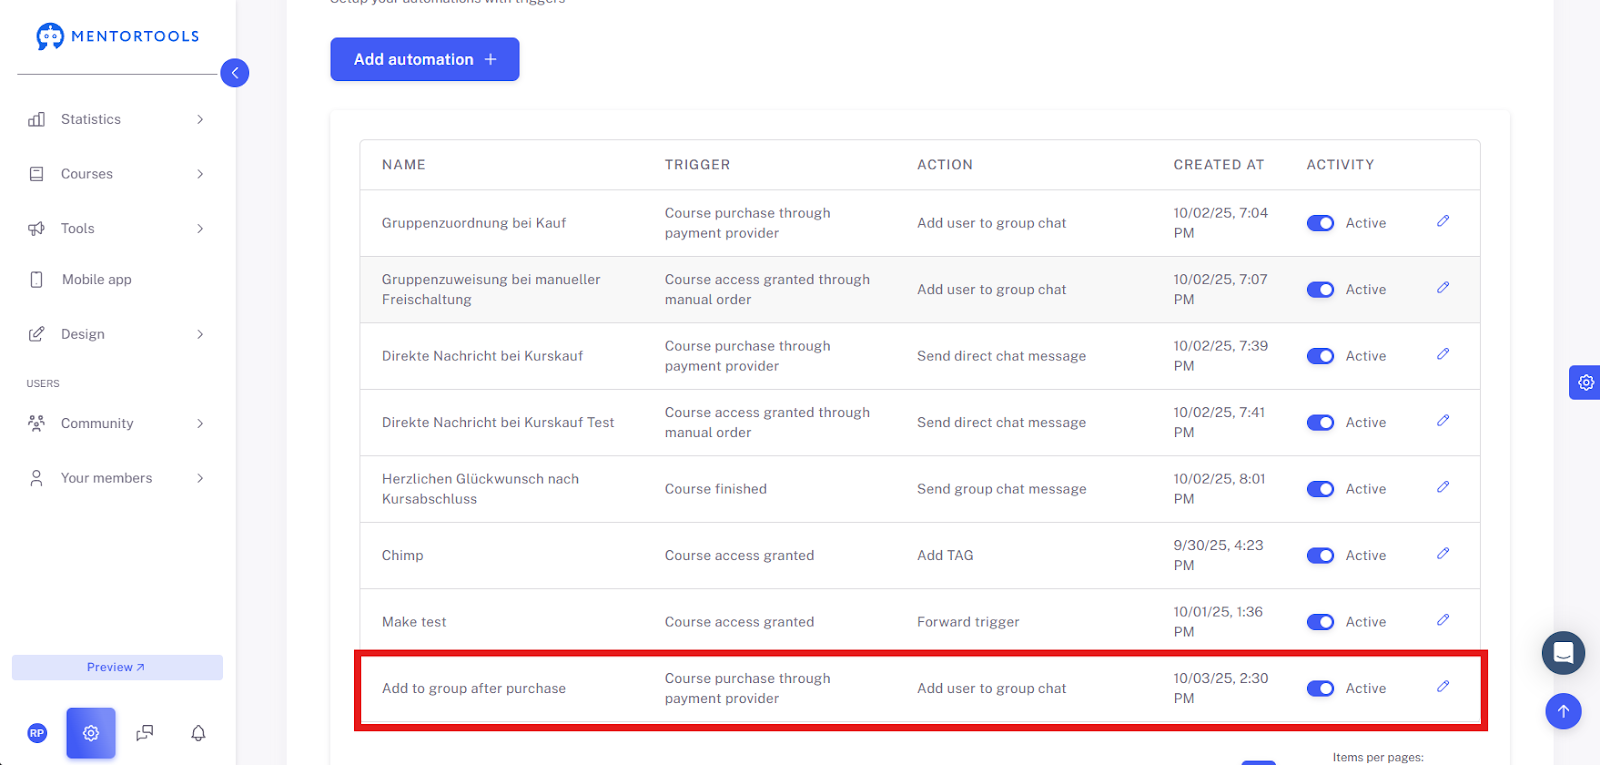
Task: Click the ACTIVITY column header
Action: (1340, 165)
